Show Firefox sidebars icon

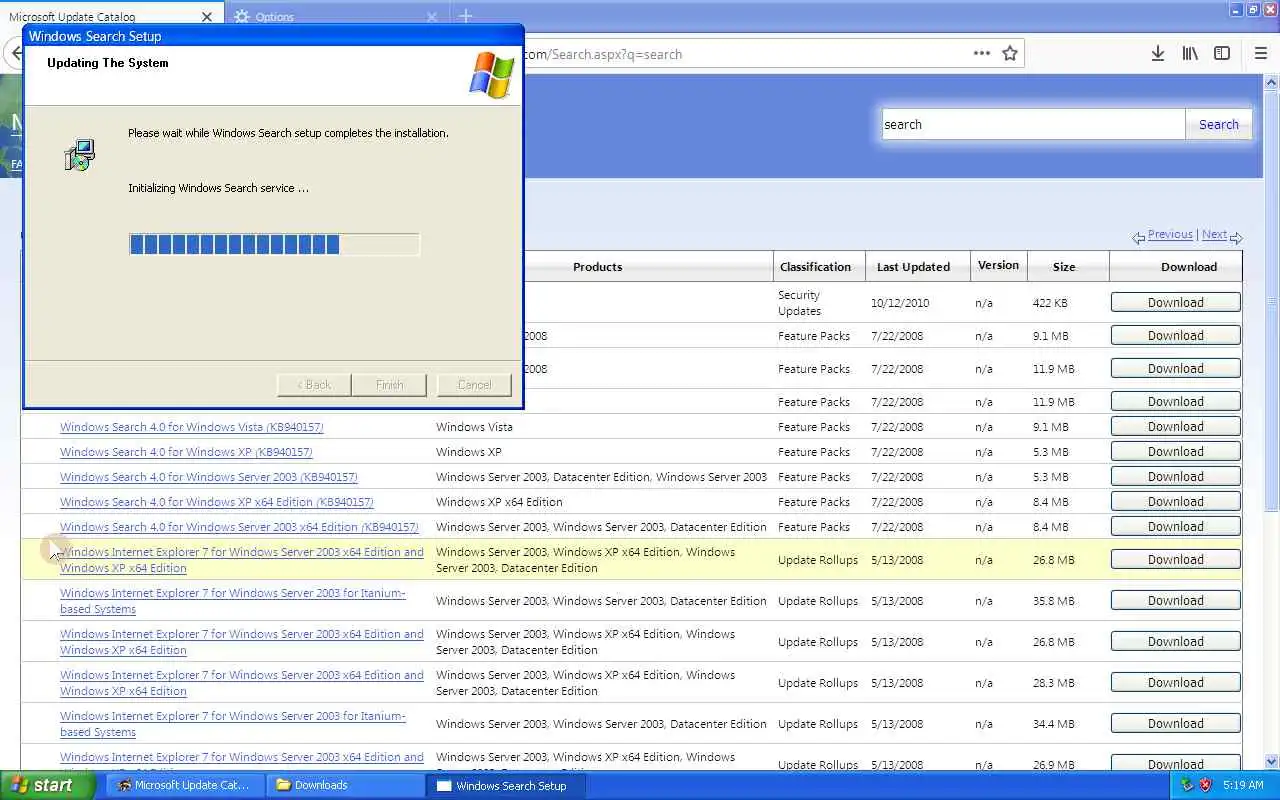tap(1222, 54)
